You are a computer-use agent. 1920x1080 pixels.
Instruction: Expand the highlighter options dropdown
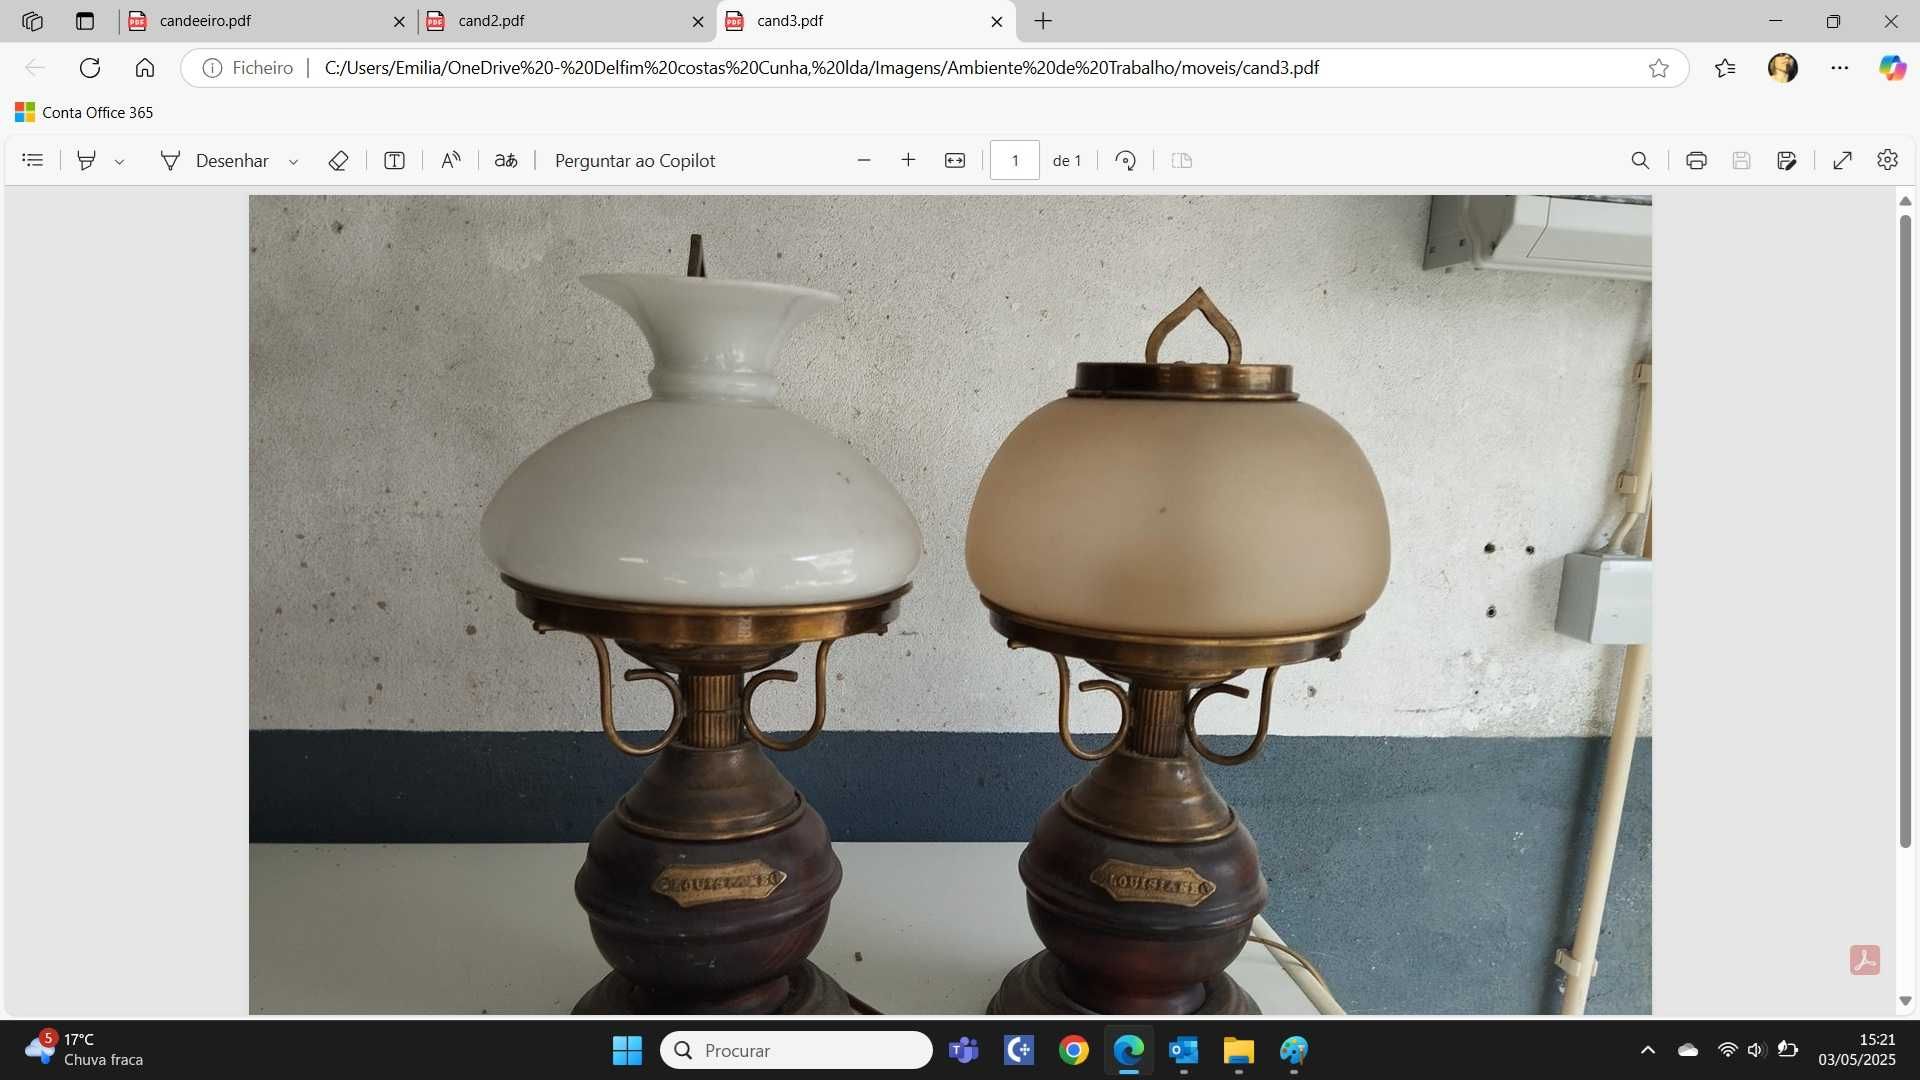point(119,161)
